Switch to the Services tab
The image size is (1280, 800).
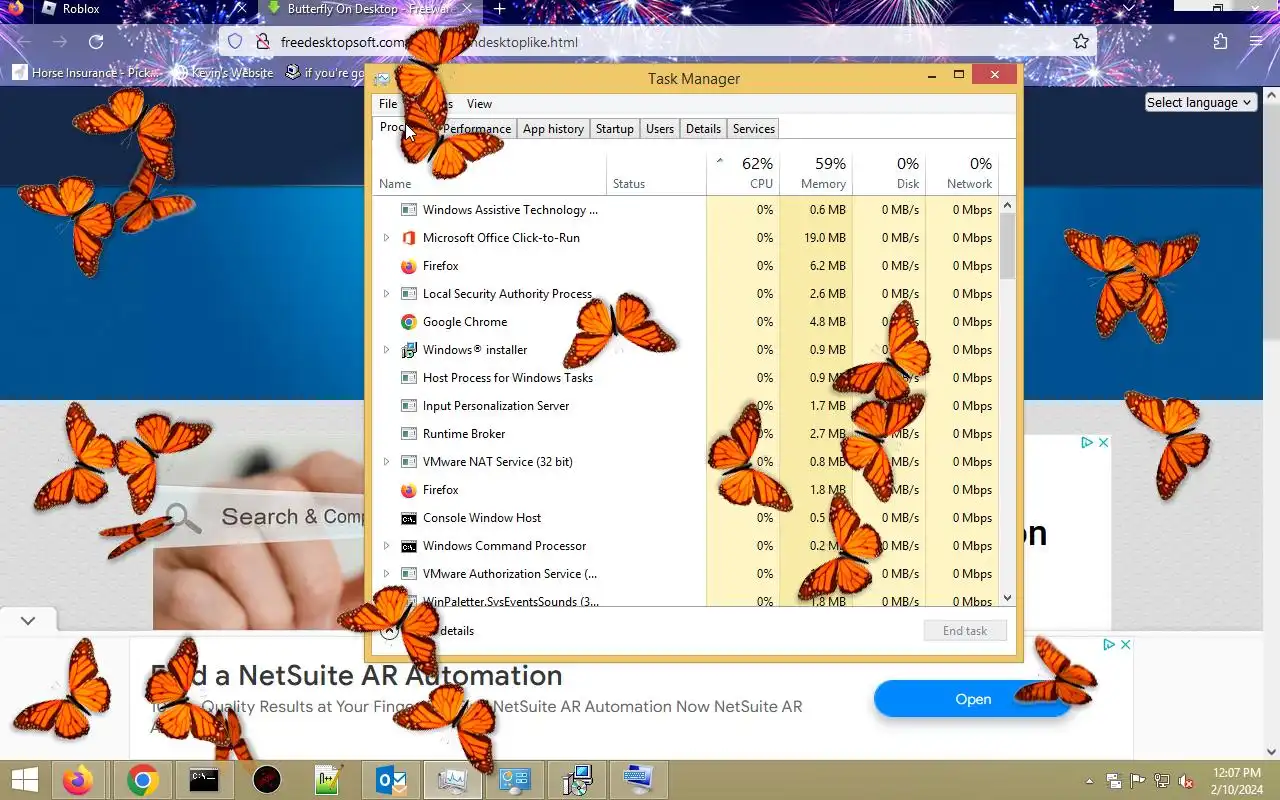[x=753, y=129]
